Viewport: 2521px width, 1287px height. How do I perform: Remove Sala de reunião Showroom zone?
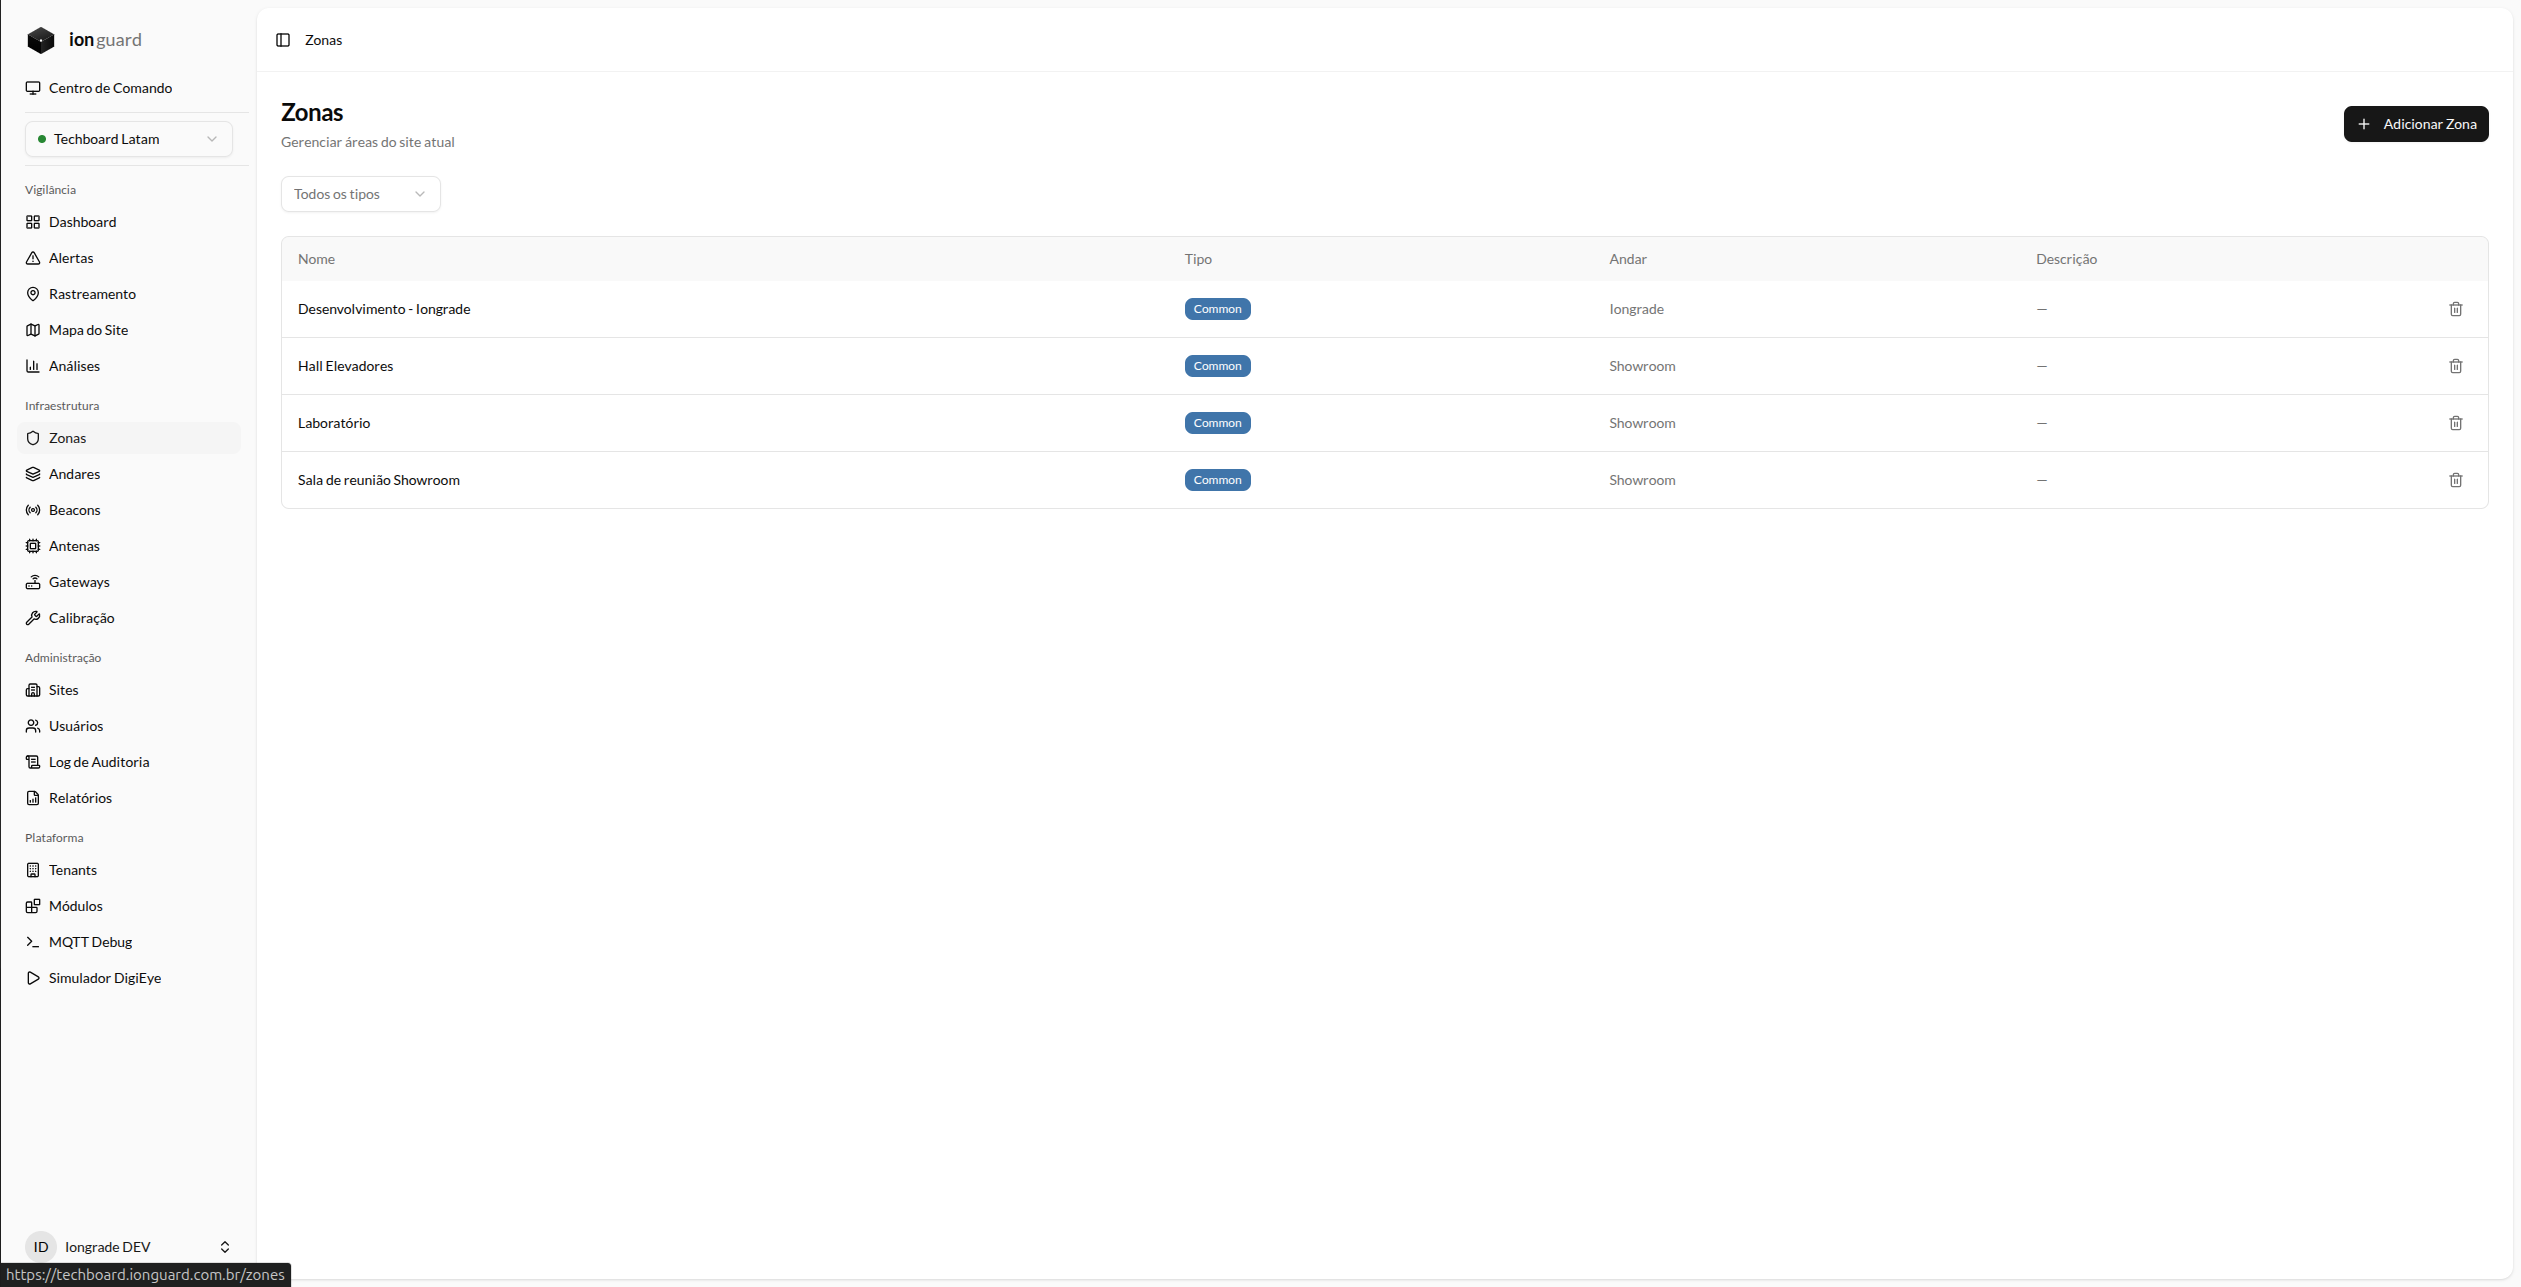2455,480
